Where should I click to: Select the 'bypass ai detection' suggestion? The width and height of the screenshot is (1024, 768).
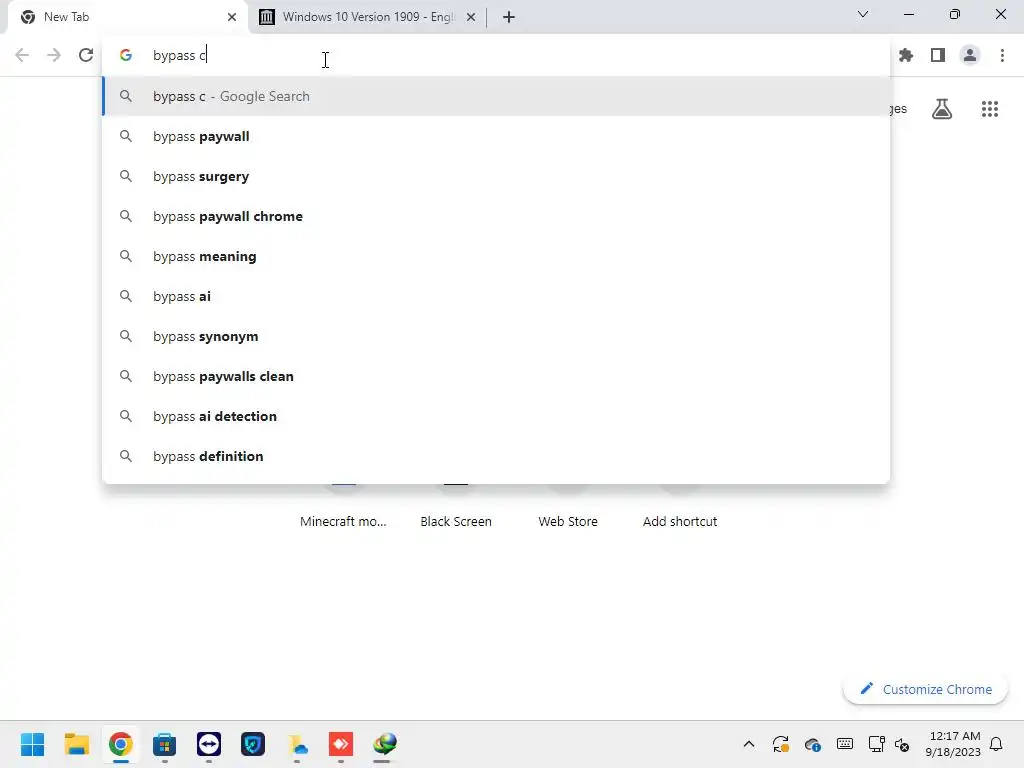(x=496, y=416)
